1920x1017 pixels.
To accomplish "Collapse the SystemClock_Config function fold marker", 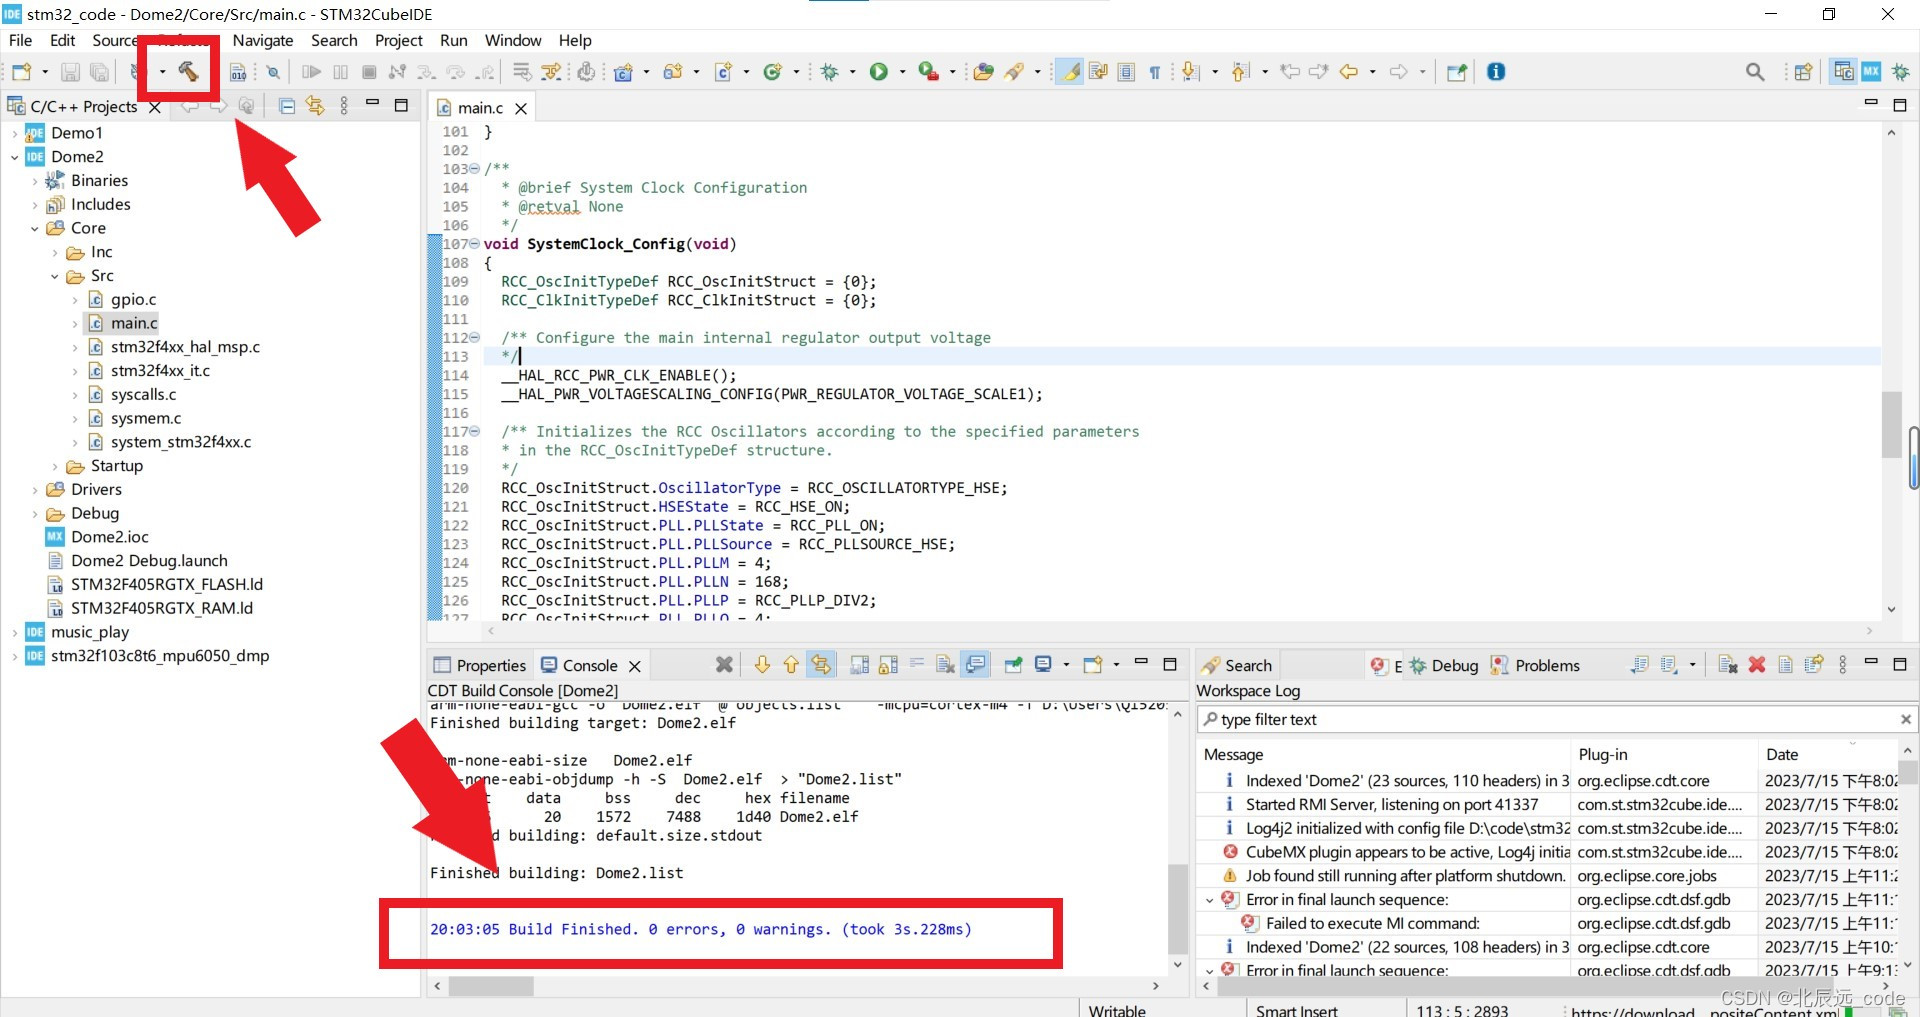I will tap(475, 244).
